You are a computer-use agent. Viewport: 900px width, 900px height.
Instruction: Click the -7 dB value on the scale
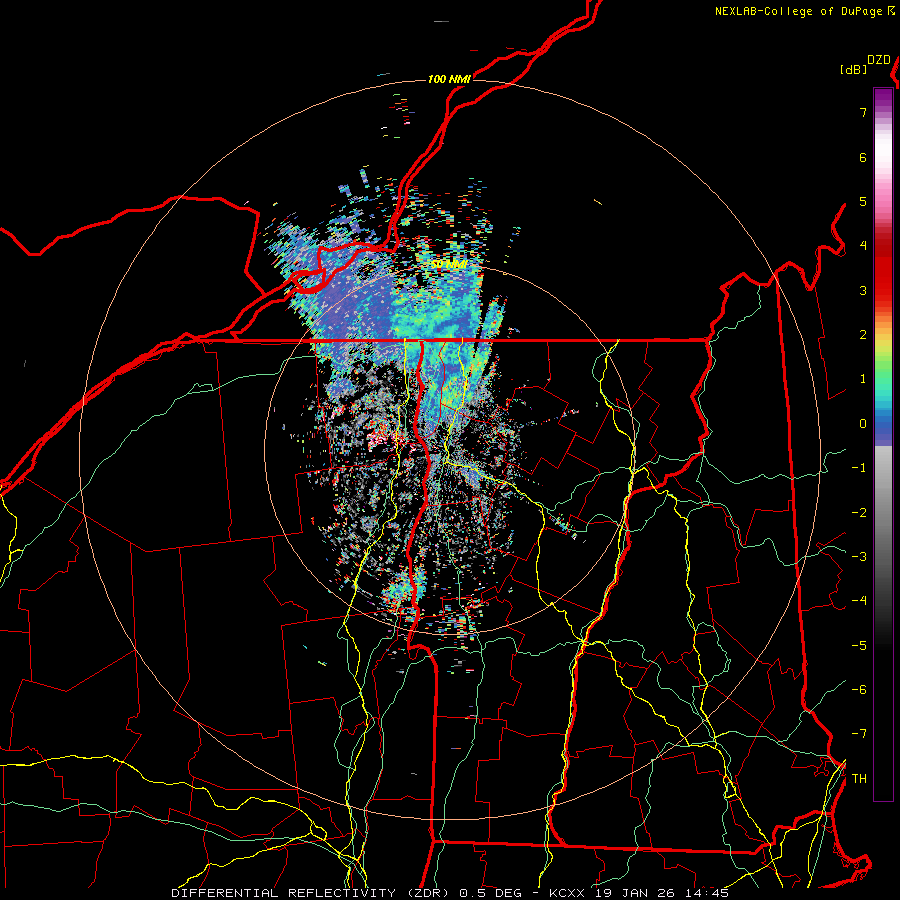tap(859, 734)
